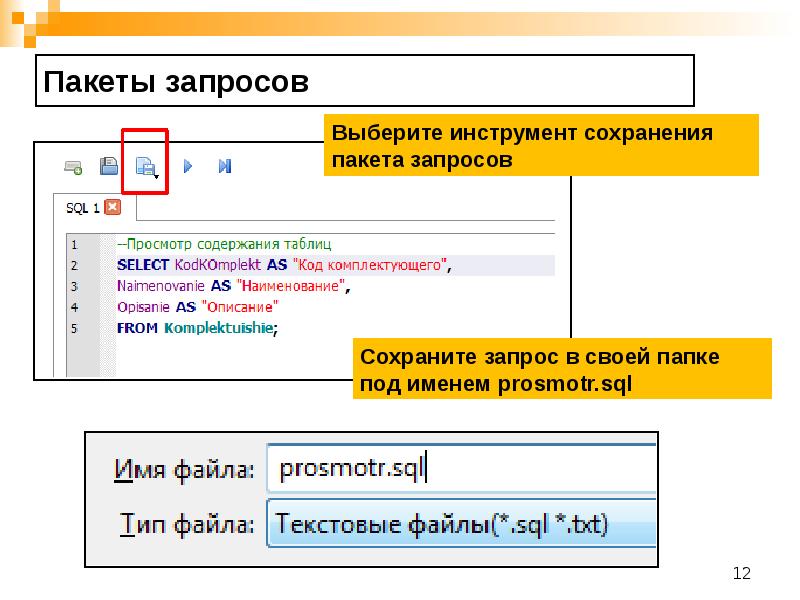Click the Komplektuishie table name
Screen dimensions: 800x600
point(220,328)
